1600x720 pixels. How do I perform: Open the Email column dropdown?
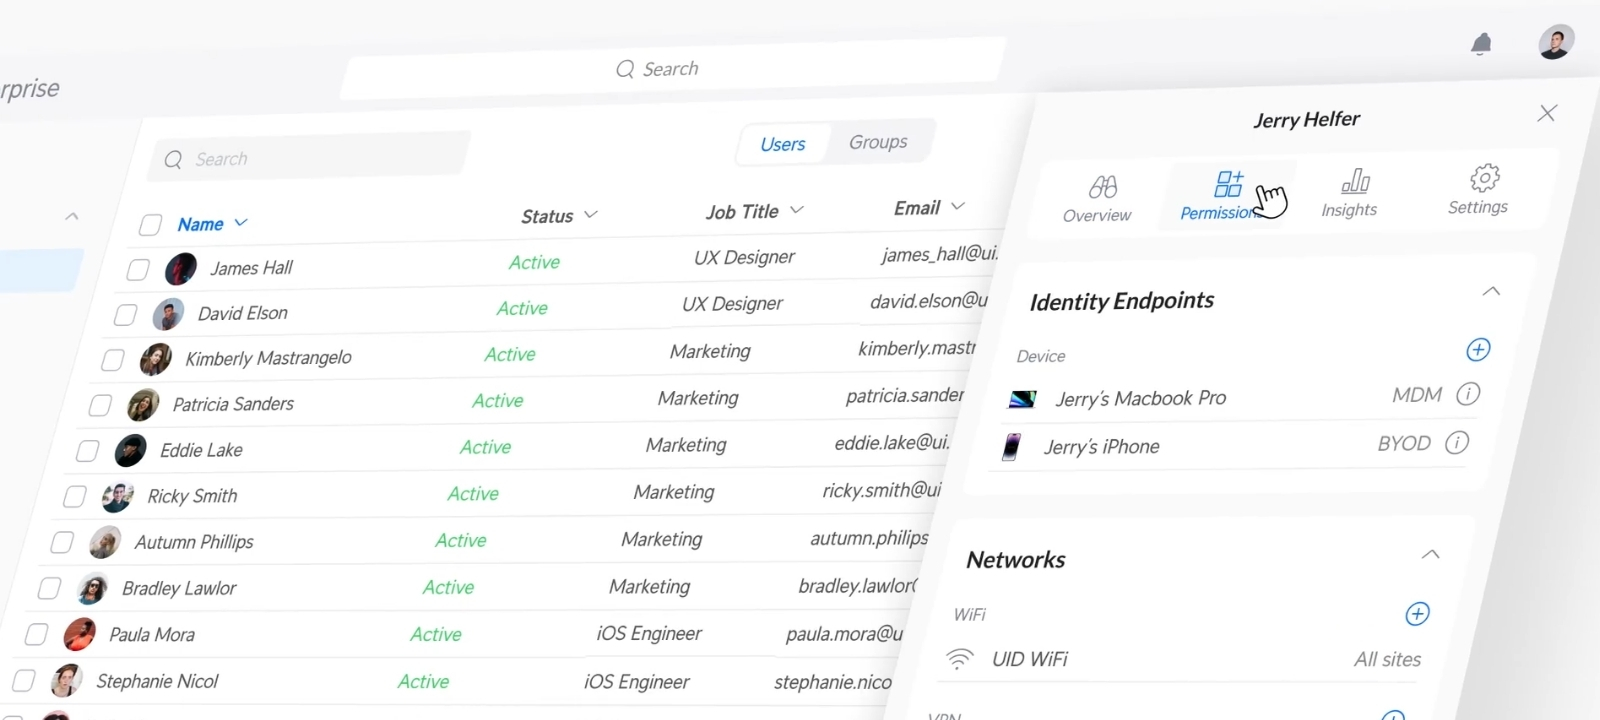click(958, 206)
